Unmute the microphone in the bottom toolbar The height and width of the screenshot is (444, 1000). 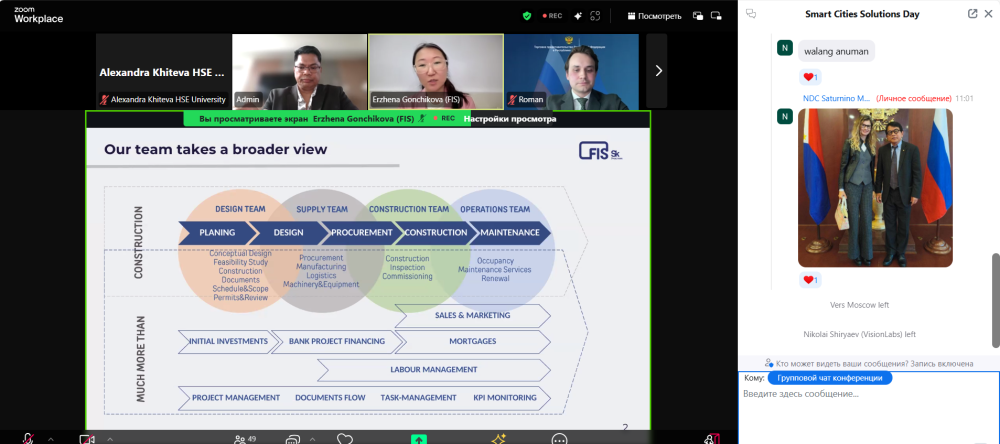point(27,438)
